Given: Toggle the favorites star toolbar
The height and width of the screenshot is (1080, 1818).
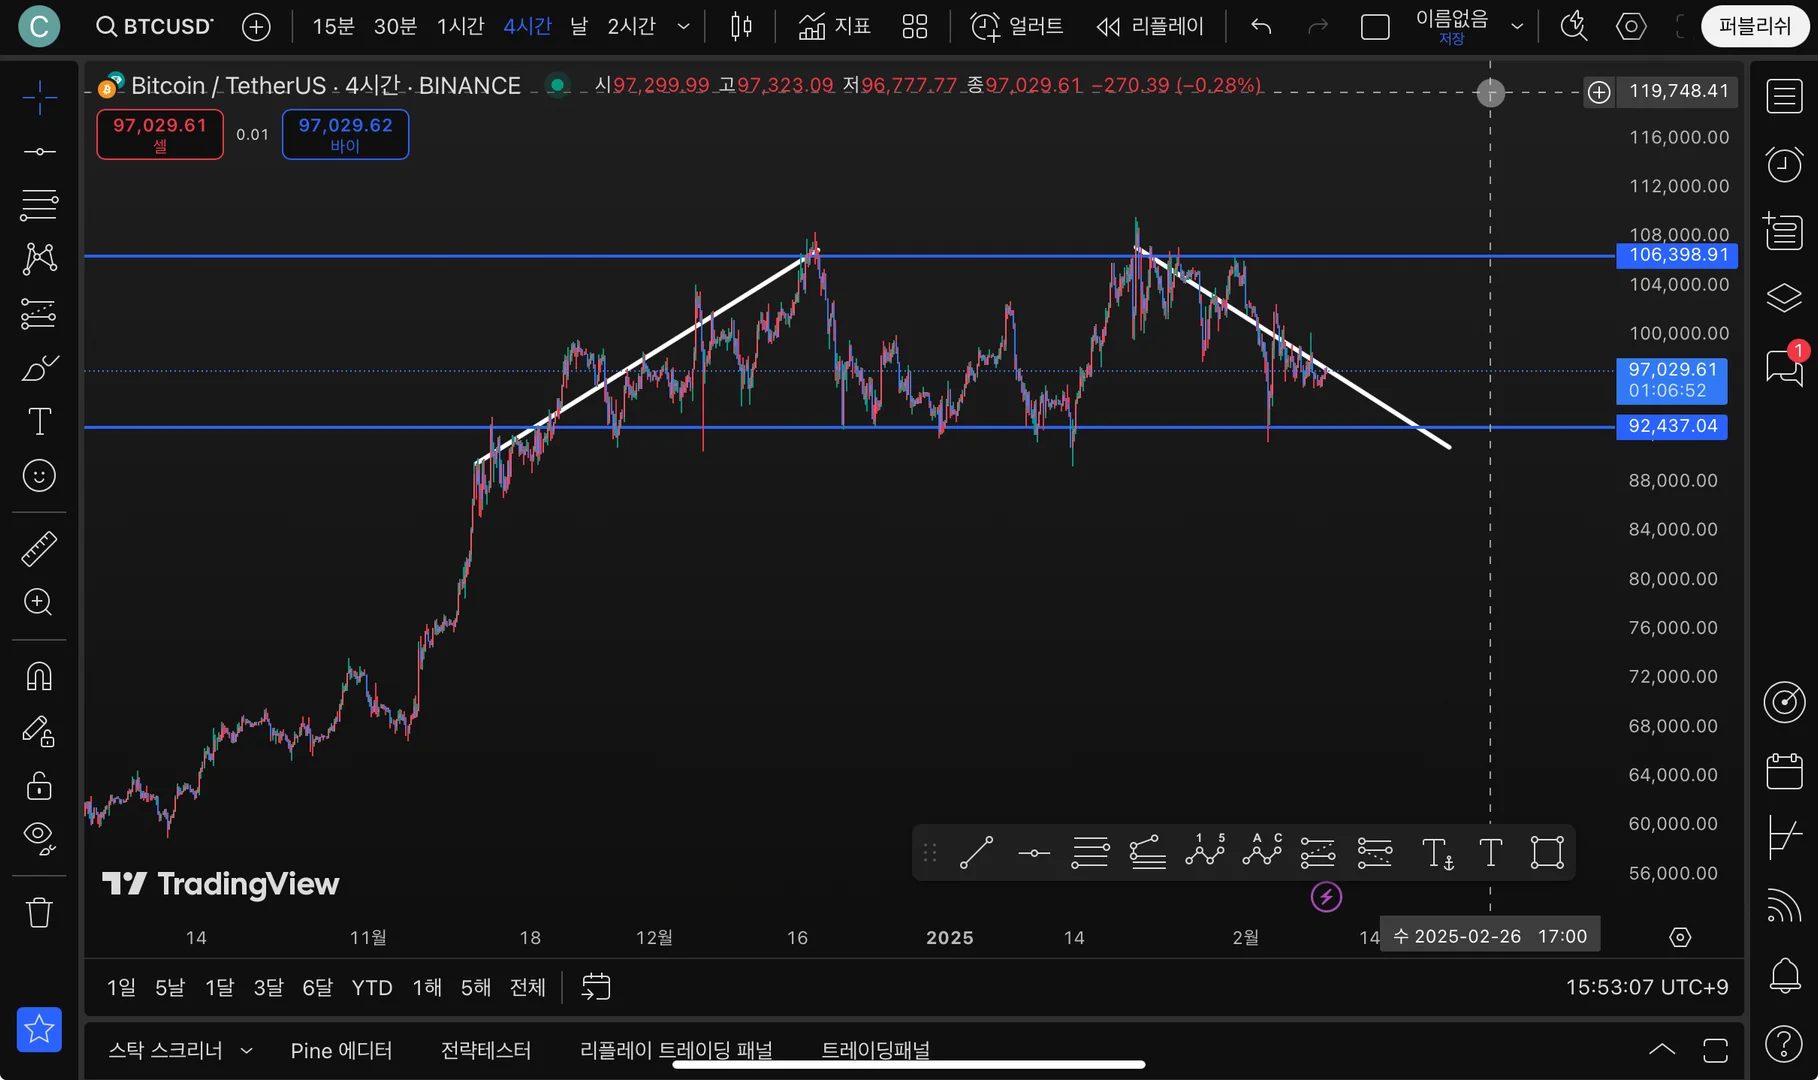Looking at the screenshot, I should [x=39, y=1030].
